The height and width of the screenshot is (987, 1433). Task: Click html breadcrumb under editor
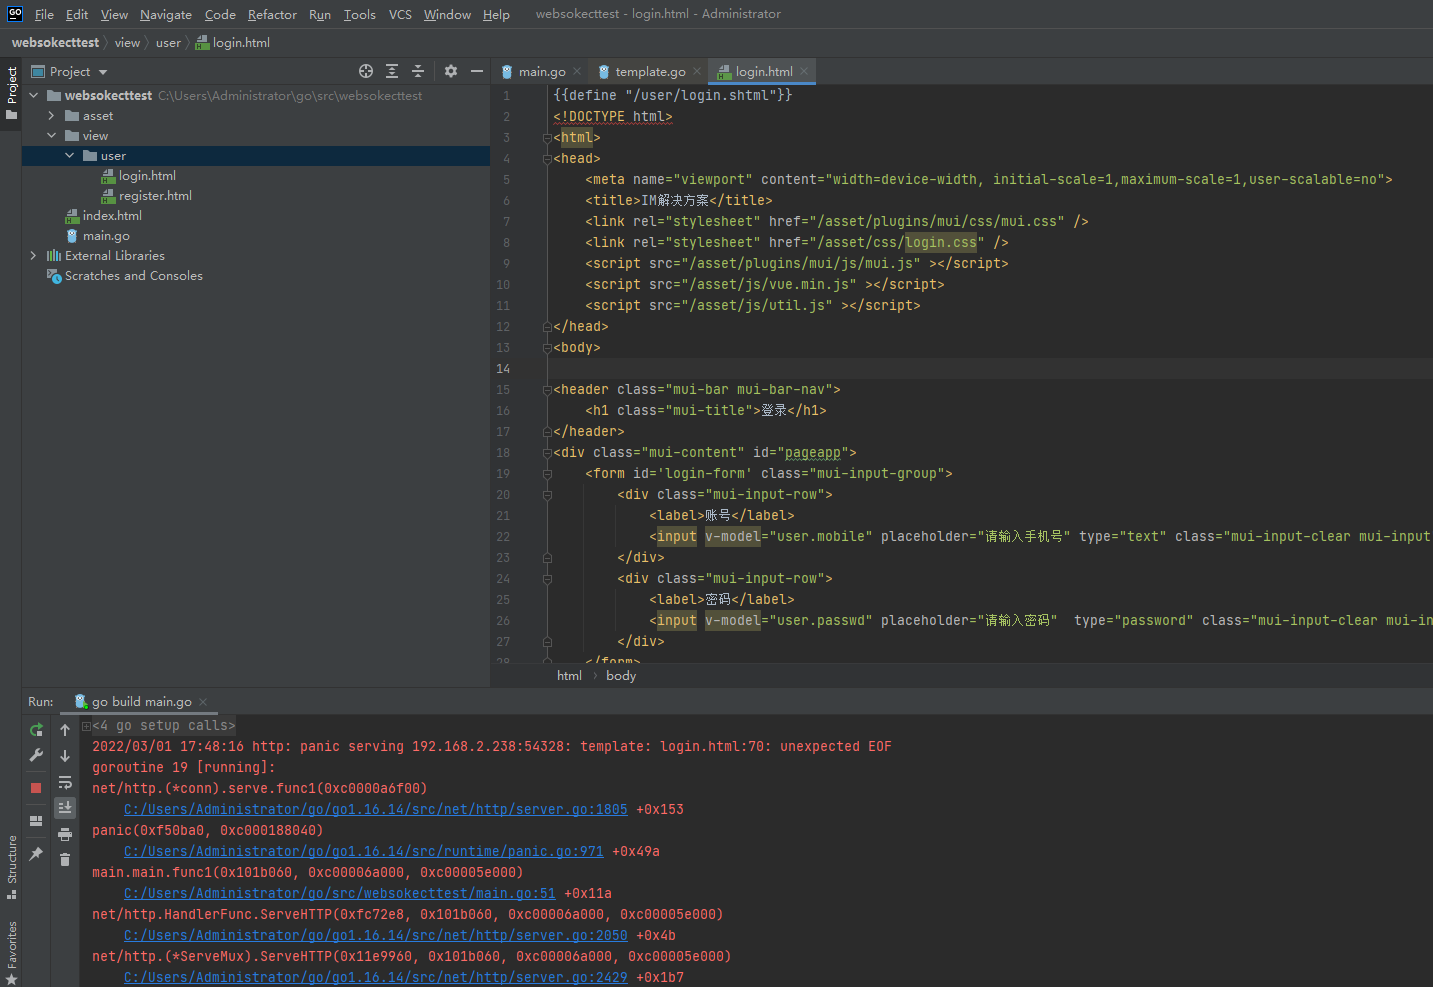pos(569,676)
